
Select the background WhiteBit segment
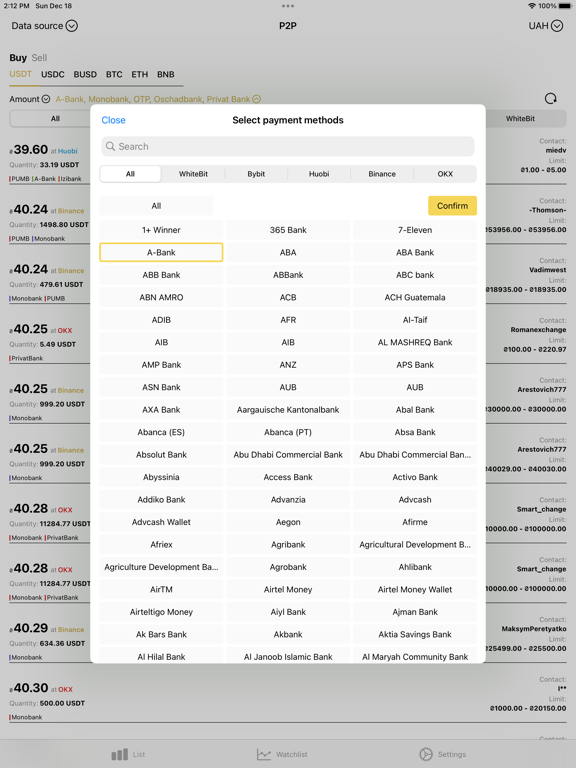point(520,119)
